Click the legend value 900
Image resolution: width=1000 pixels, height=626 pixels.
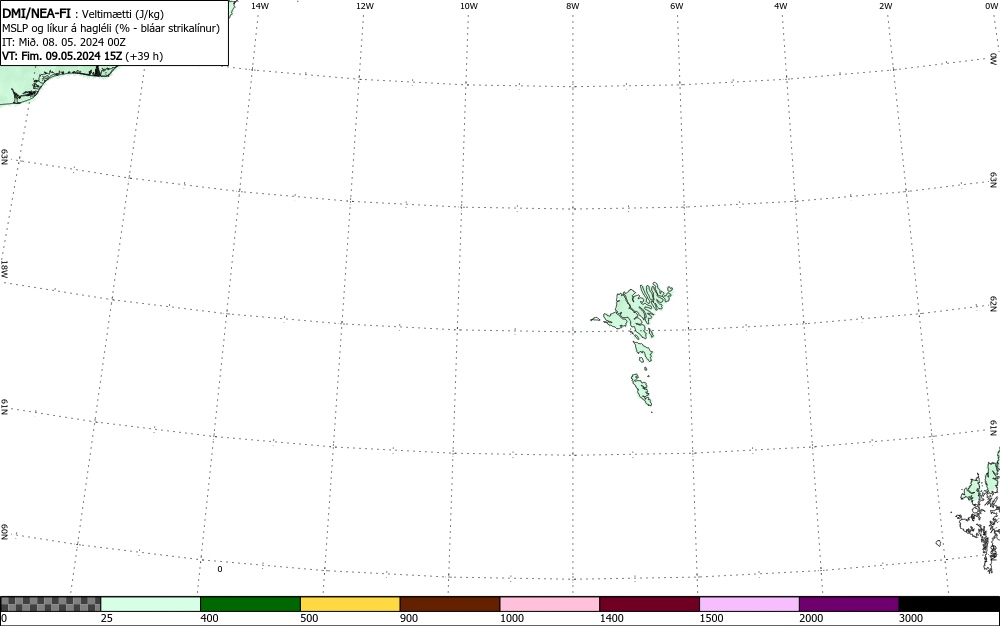pos(409,618)
